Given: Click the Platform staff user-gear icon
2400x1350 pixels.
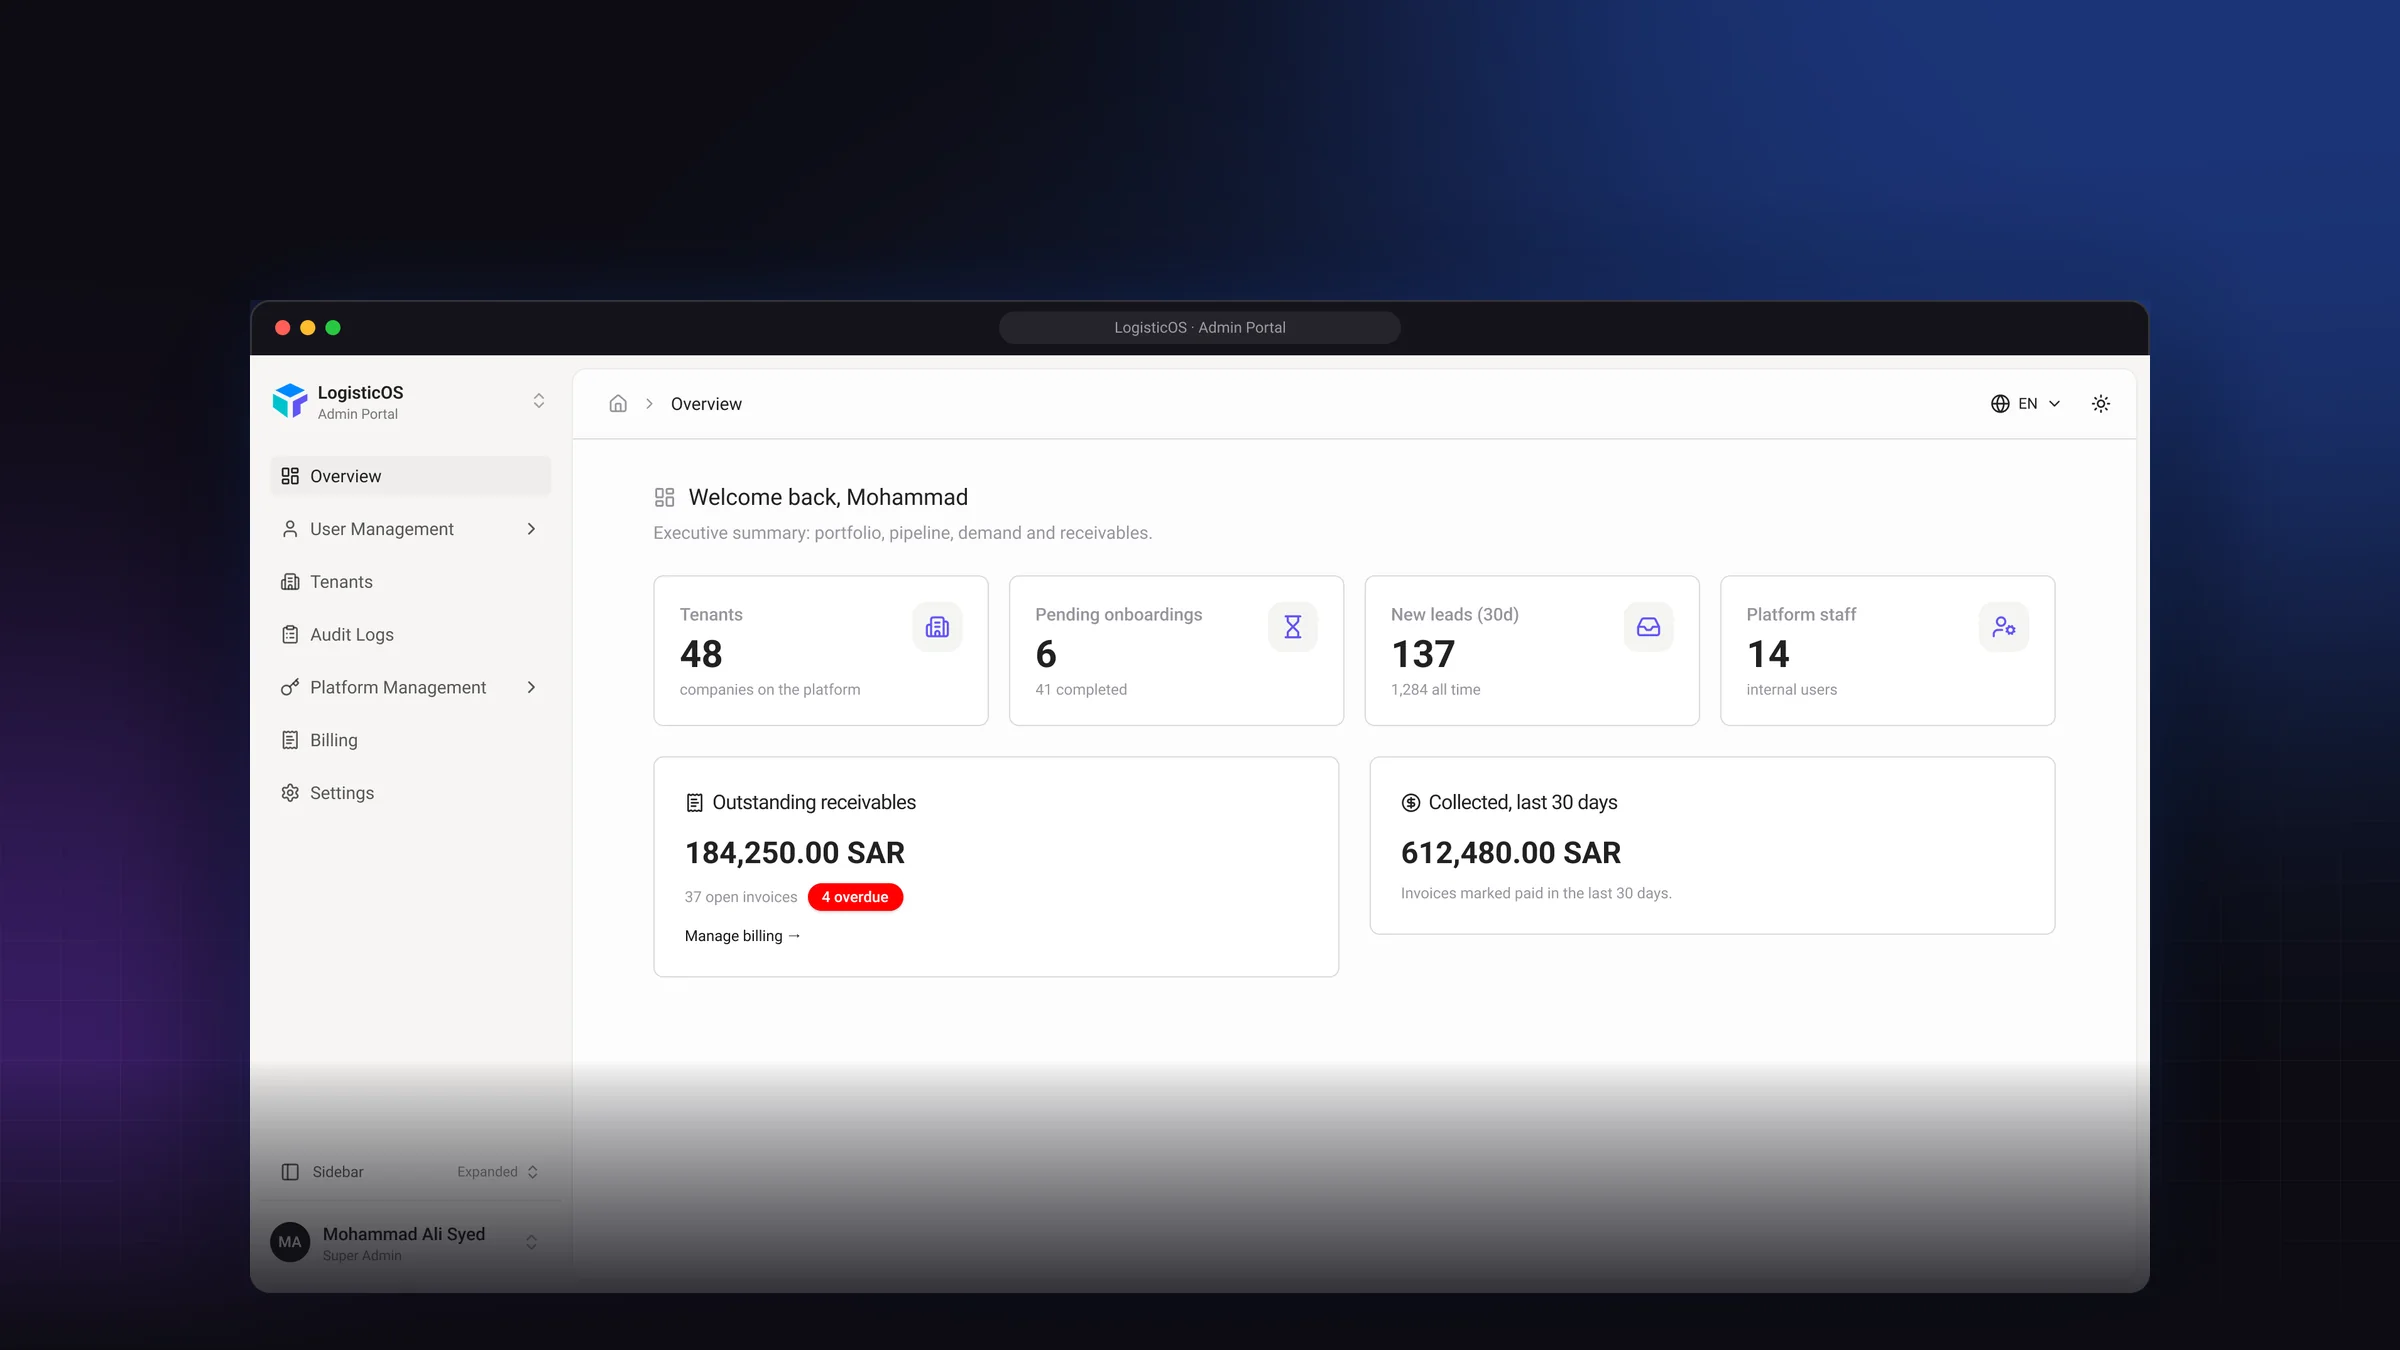Looking at the screenshot, I should tap(2004, 627).
